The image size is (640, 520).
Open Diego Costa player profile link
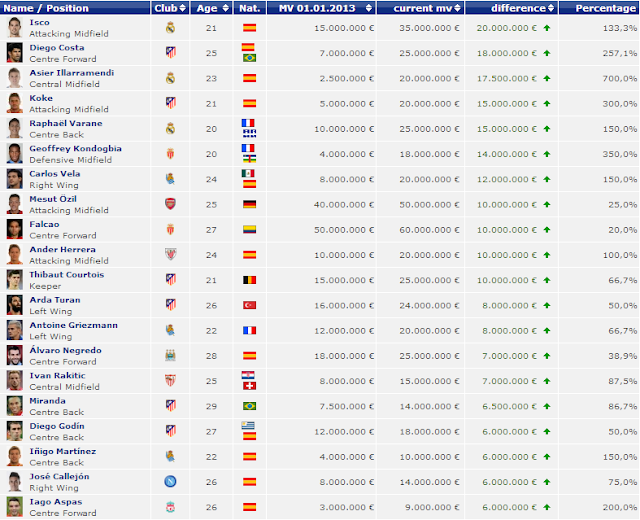[57, 48]
